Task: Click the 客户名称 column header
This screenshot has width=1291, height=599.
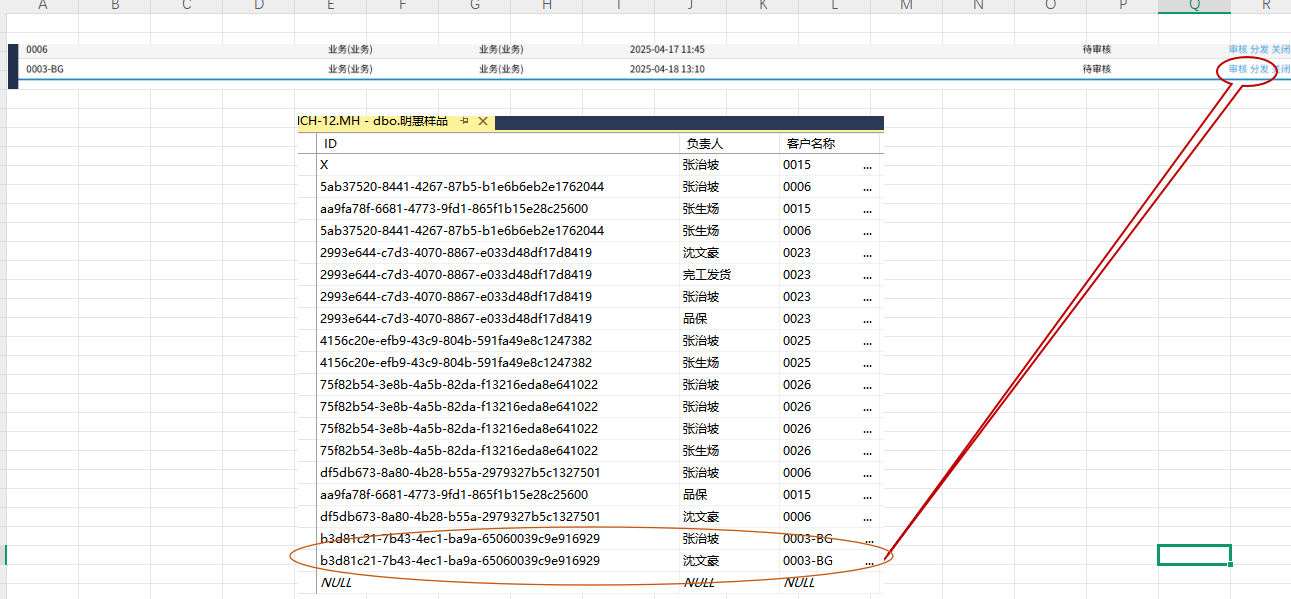Action: tap(810, 143)
